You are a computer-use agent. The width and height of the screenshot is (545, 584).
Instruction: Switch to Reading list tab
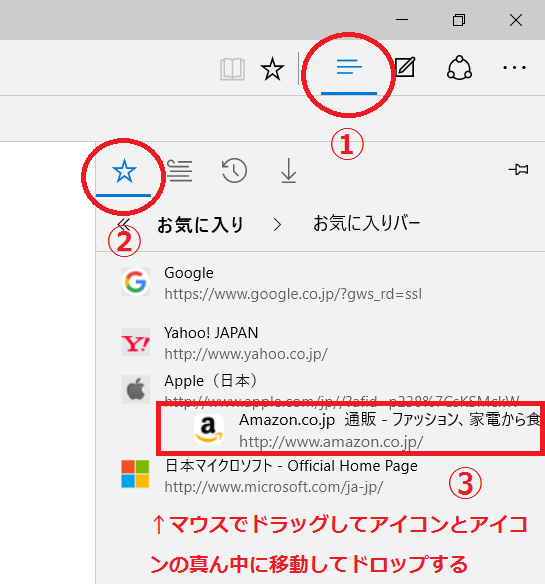pyautogui.click(x=180, y=171)
